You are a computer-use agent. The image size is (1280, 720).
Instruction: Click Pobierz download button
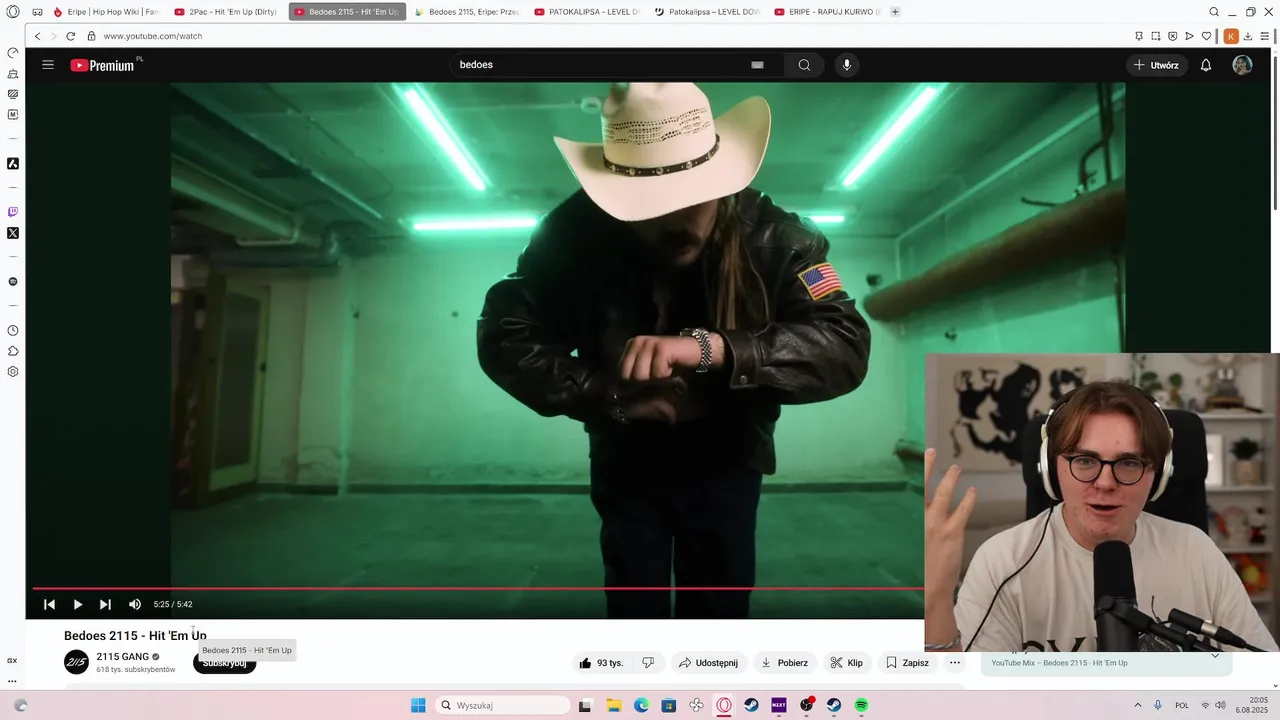tap(784, 663)
